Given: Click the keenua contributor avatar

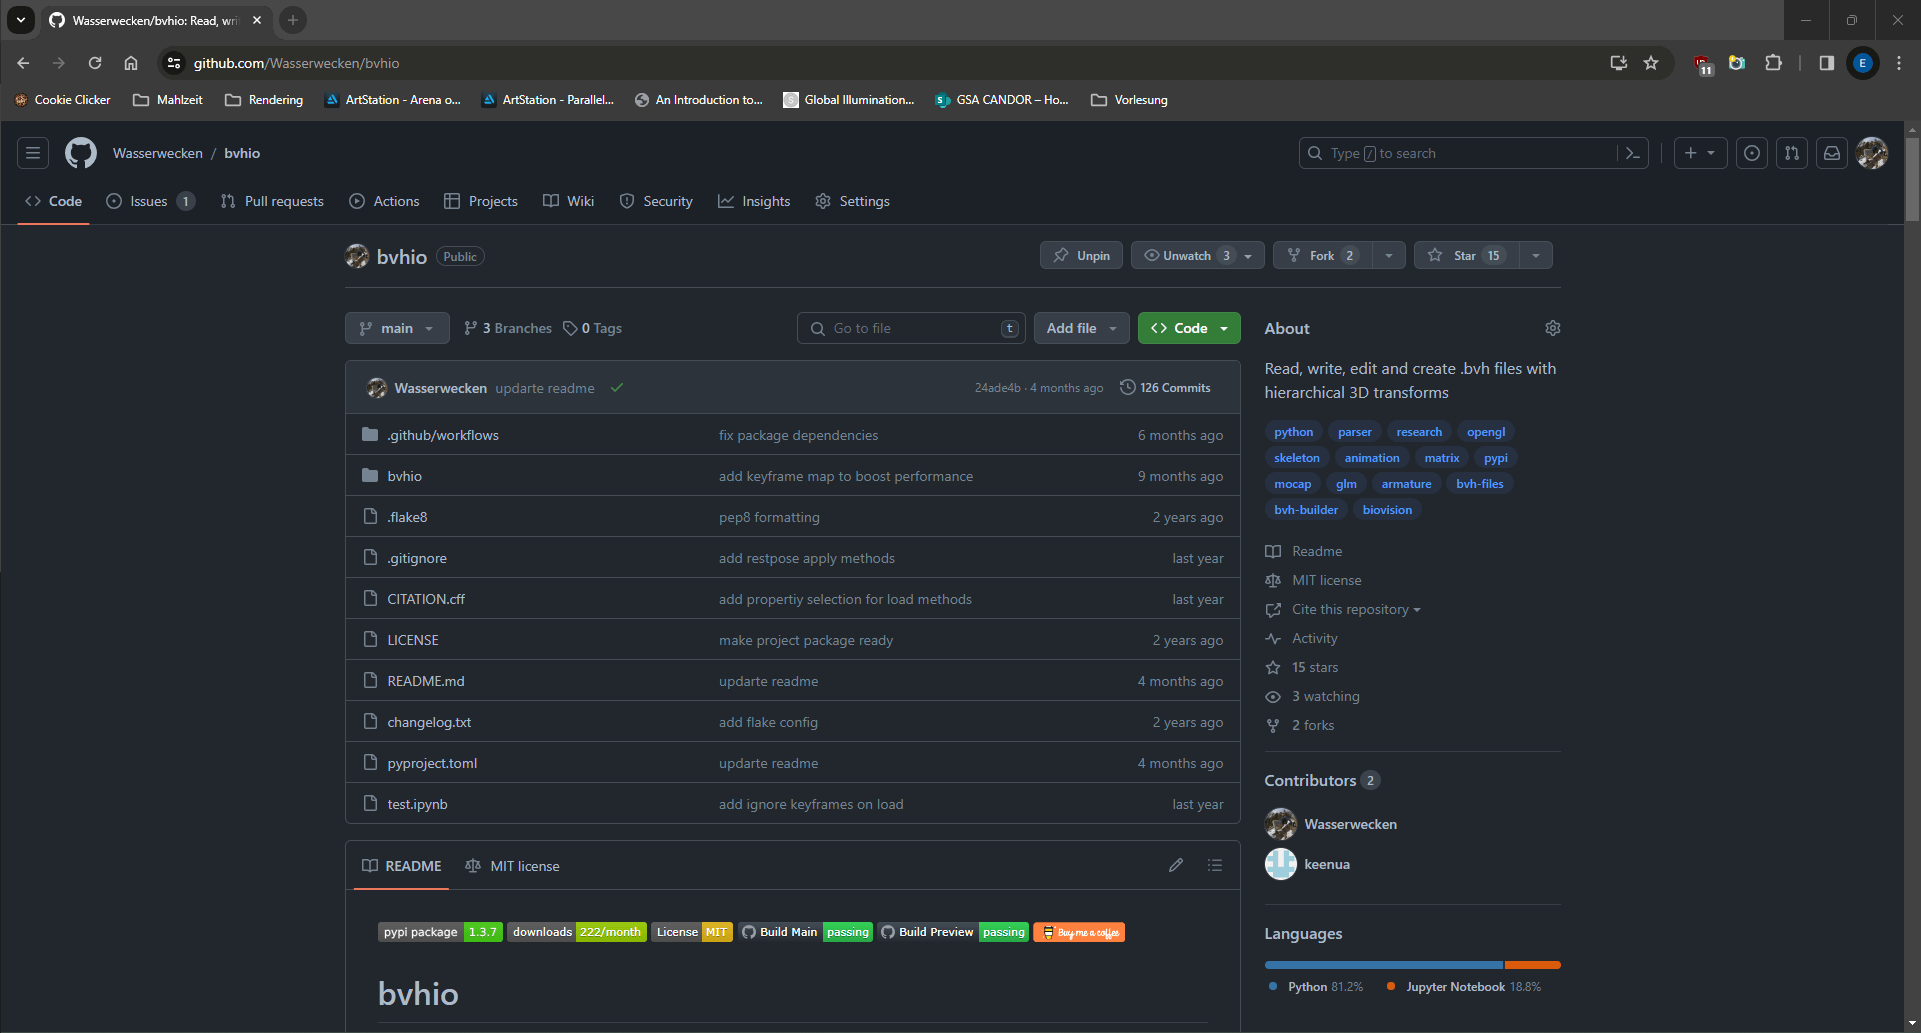Looking at the screenshot, I should (1281, 864).
